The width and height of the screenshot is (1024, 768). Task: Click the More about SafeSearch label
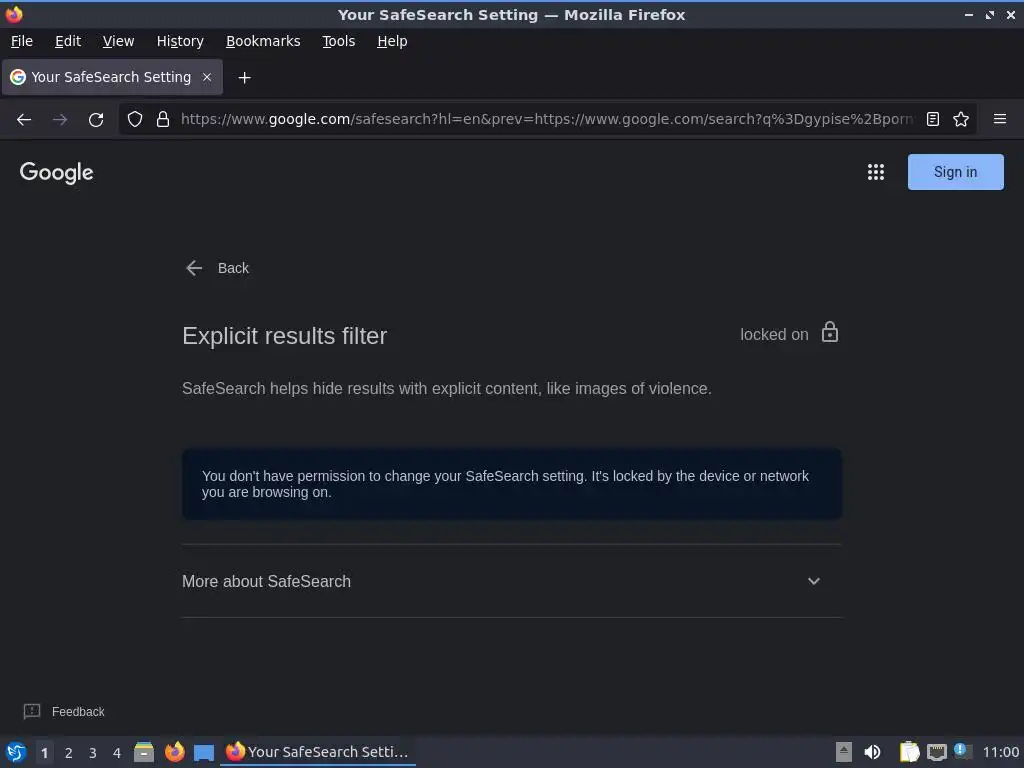266,581
